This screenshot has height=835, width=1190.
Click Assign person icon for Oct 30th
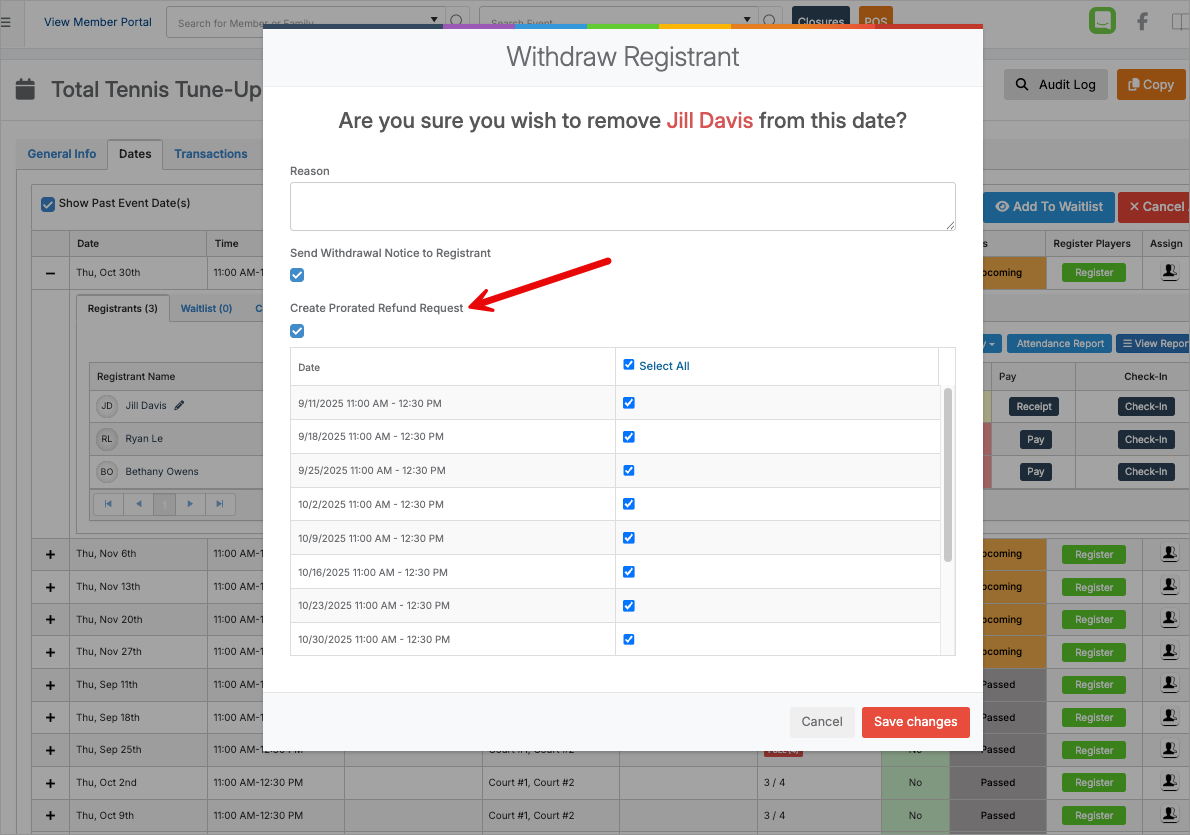(x=1167, y=272)
